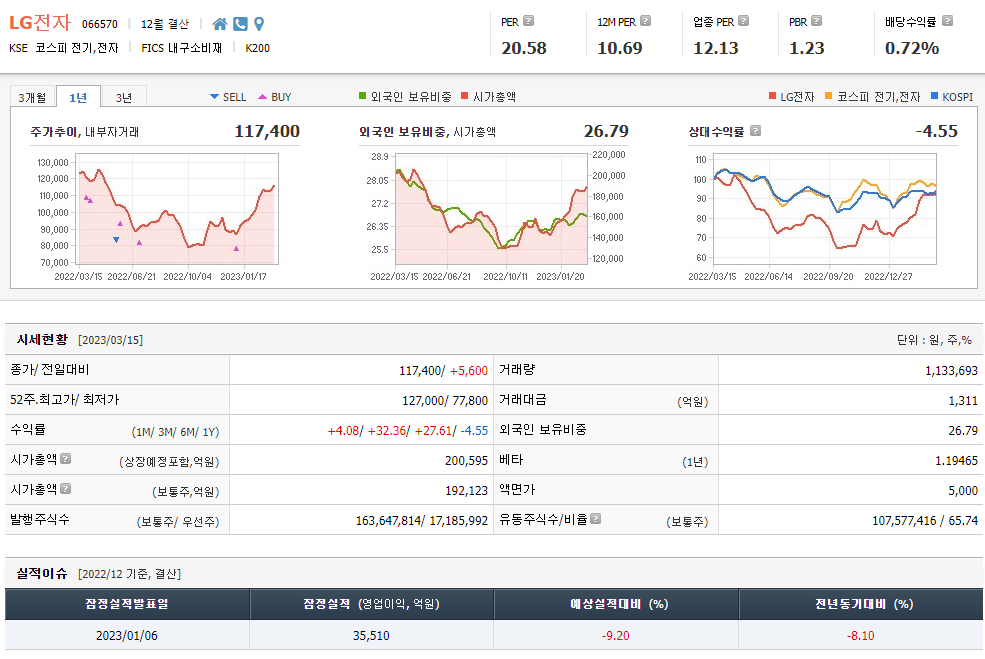Click blue SELL marker on price chart

[116, 240]
